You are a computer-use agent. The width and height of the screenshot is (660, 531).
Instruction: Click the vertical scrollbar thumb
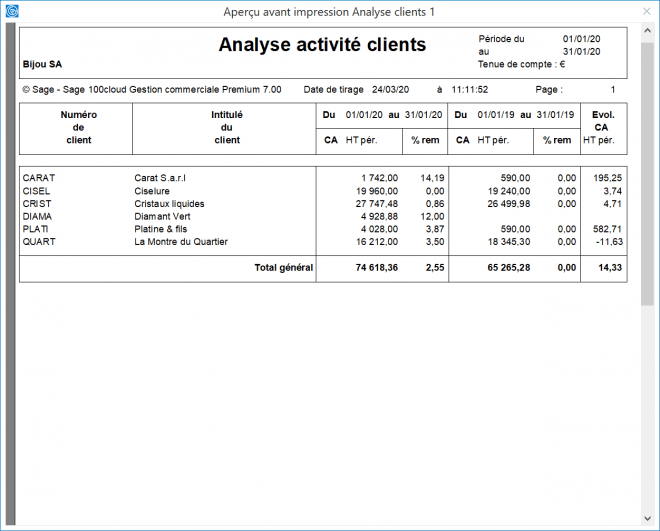[647, 174]
